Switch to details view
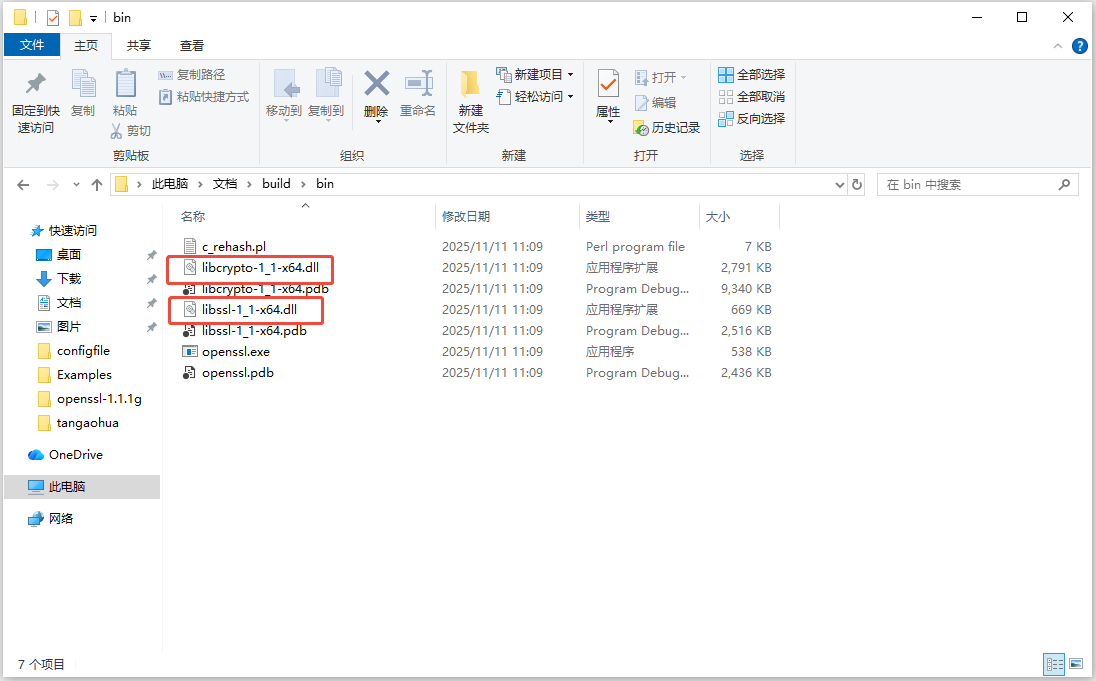 pyautogui.click(x=1054, y=664)
